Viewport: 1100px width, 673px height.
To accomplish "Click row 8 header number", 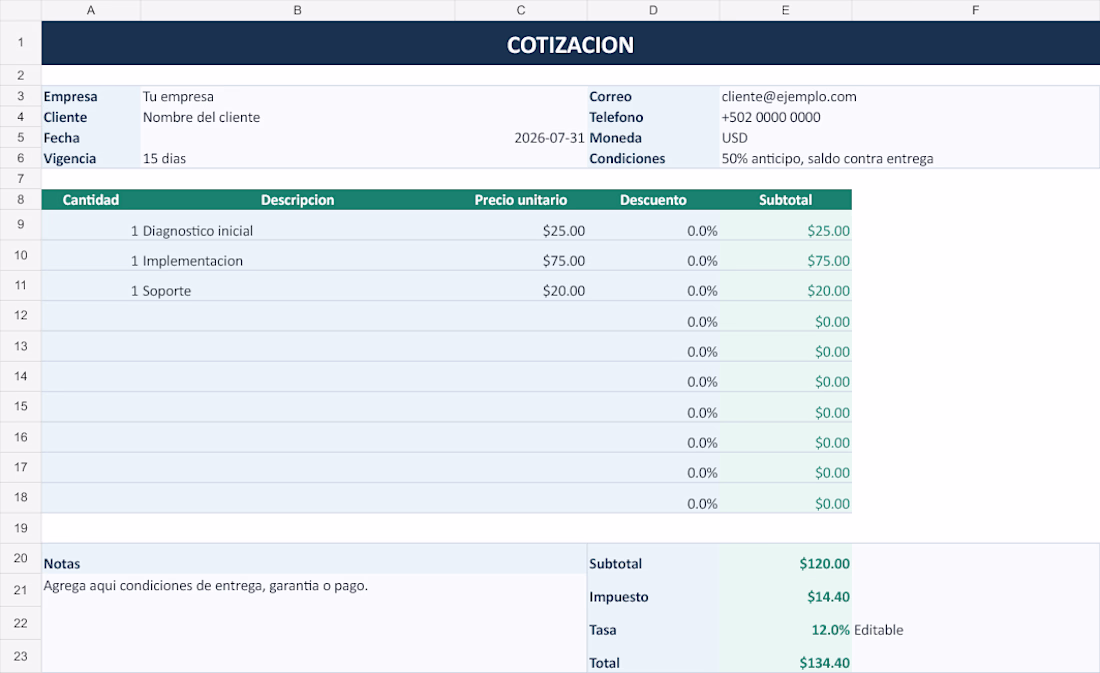I will coord(20,199).
